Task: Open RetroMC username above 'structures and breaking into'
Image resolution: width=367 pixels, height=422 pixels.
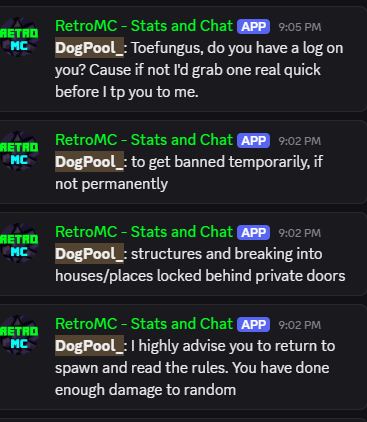Action: (144, 232)
